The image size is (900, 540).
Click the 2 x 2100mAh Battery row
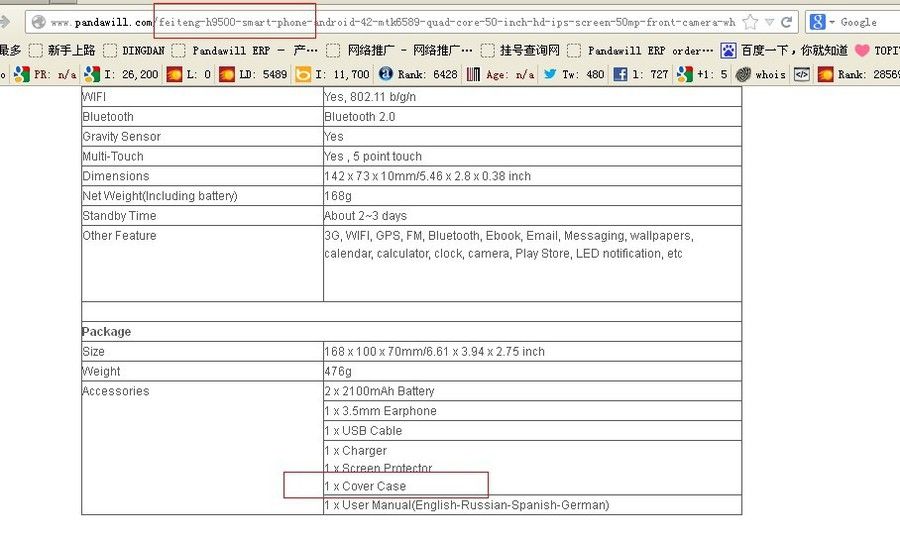(532, 391)
